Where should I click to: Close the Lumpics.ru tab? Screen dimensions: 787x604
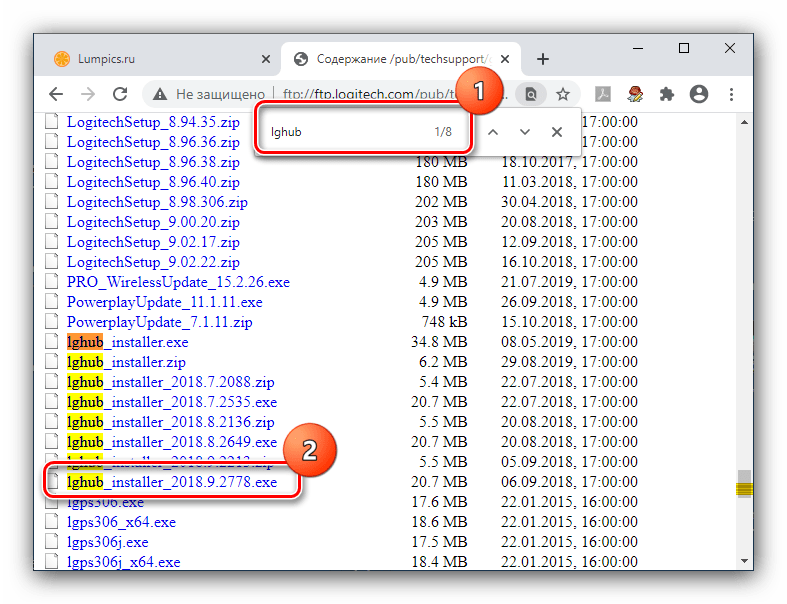pyautogui.click(x=266, y=59)
